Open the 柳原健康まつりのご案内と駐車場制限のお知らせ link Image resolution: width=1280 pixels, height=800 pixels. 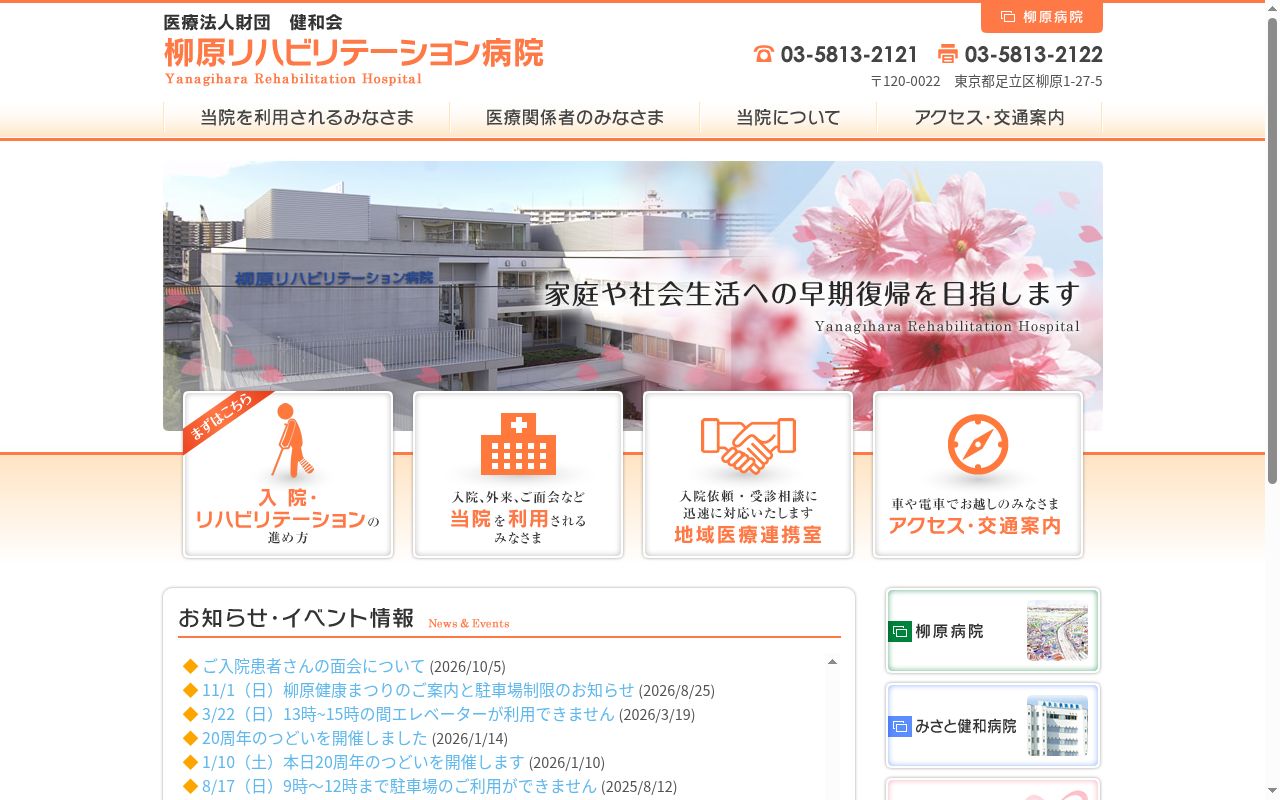tap(418, 690)
